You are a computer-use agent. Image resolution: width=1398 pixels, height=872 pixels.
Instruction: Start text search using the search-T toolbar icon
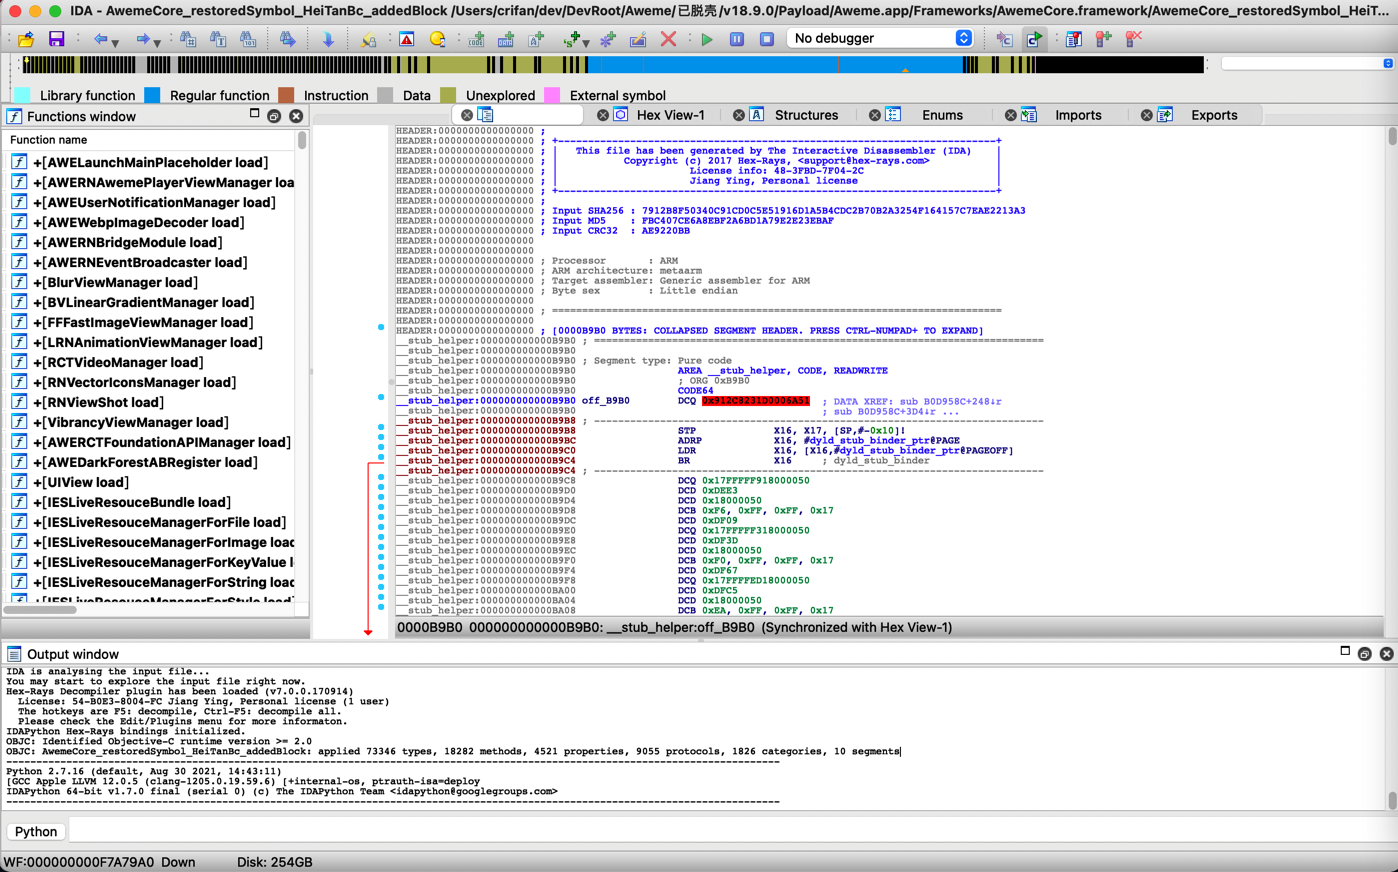click(x=218, y=38)
